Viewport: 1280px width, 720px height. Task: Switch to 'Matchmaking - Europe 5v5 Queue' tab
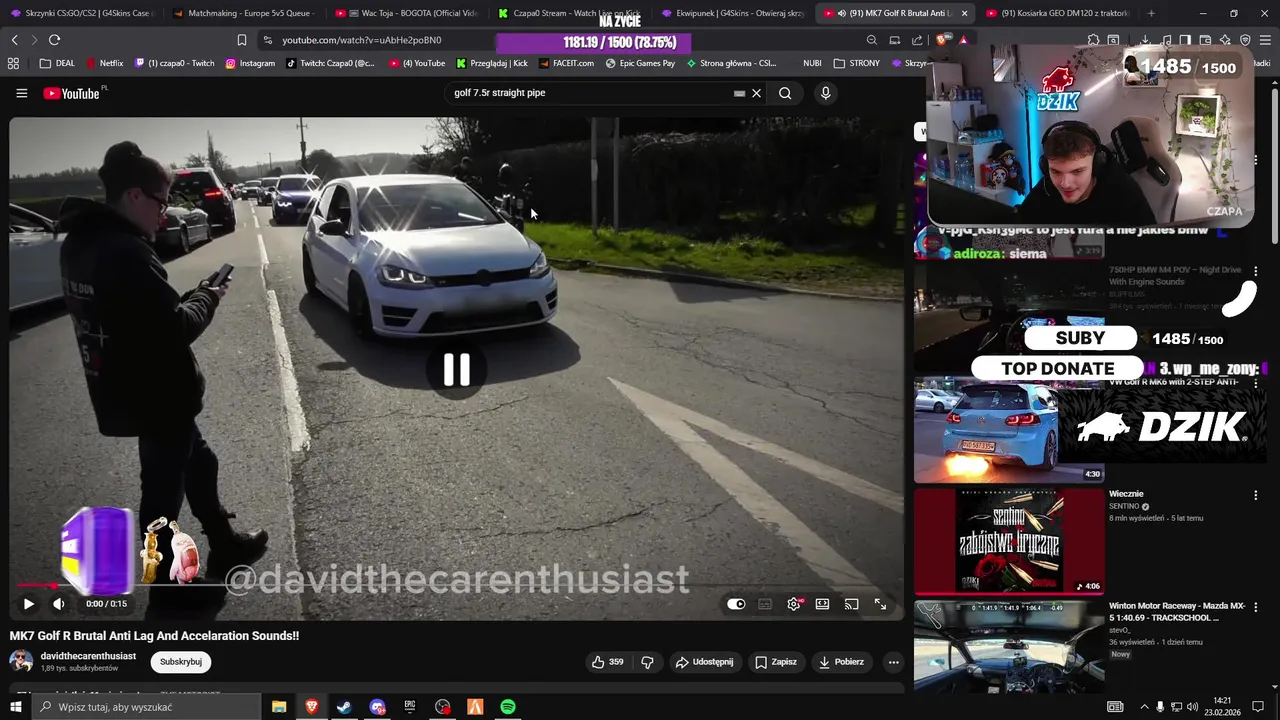tap(243, 13)
